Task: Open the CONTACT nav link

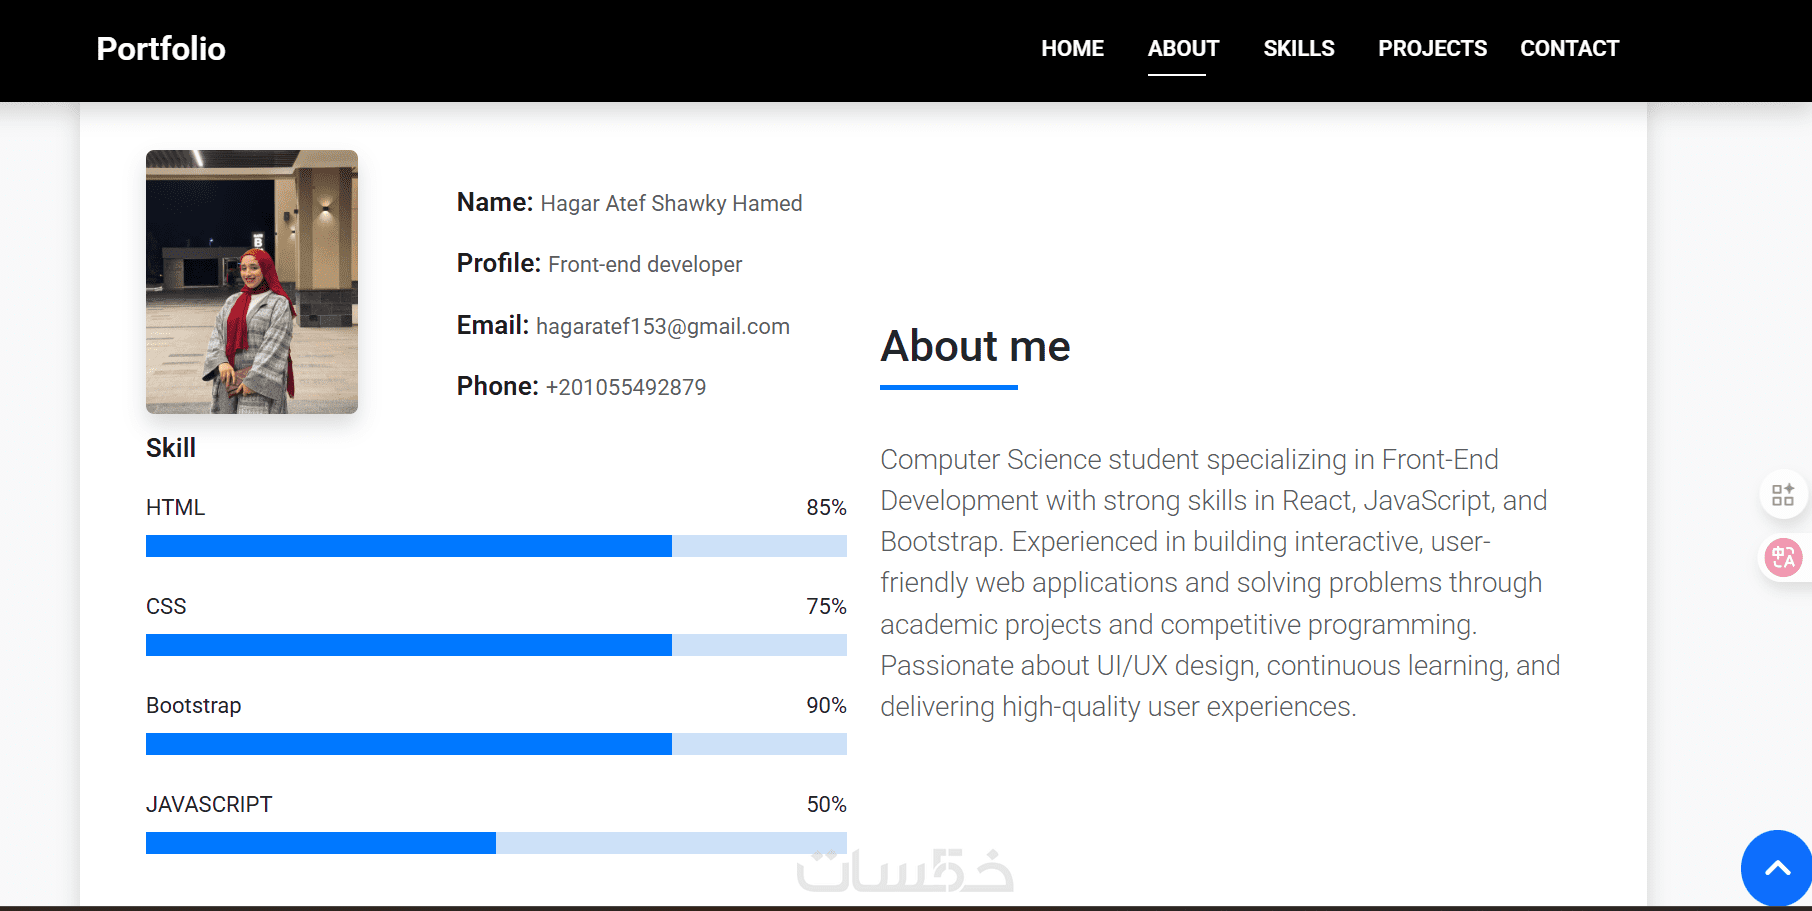Action: click(x=1569, y=48)
